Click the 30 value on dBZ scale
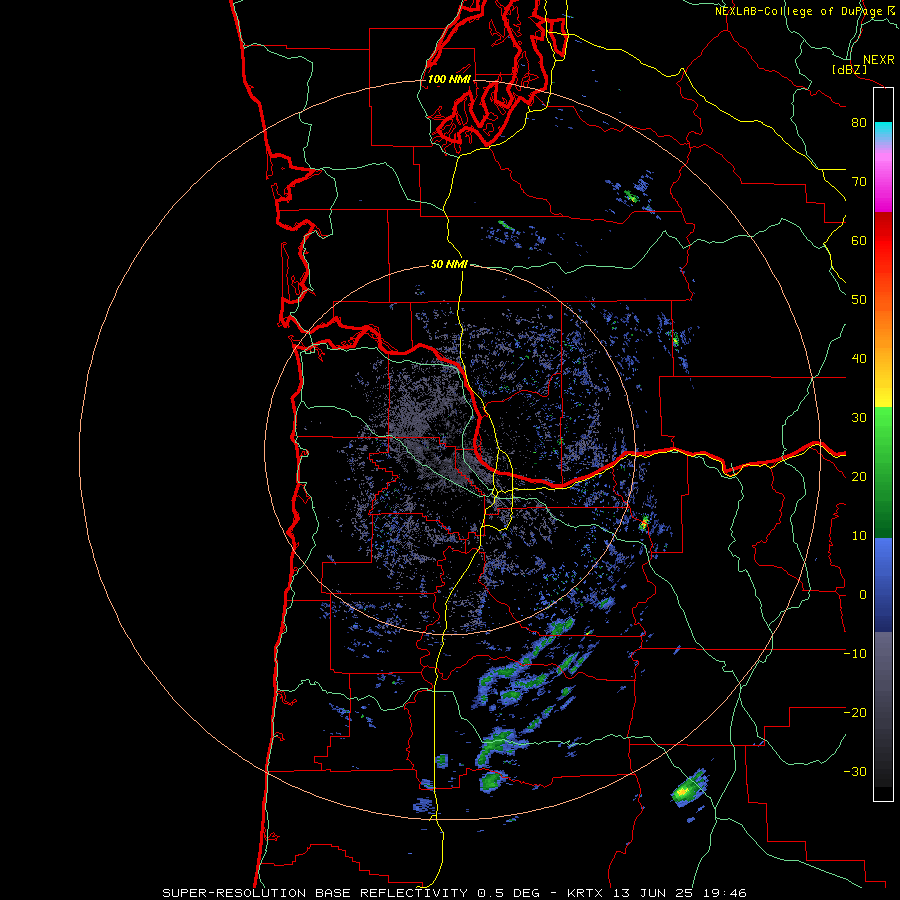 point(859,418)
